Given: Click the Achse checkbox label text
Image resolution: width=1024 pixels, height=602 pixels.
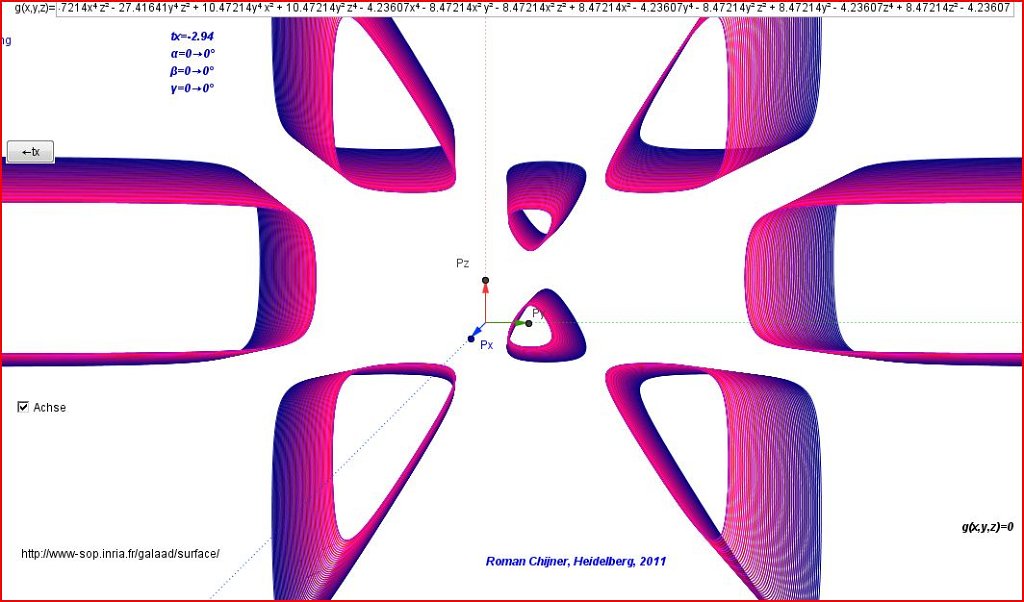Looking at the screenshot, I should tap(50, 408).
